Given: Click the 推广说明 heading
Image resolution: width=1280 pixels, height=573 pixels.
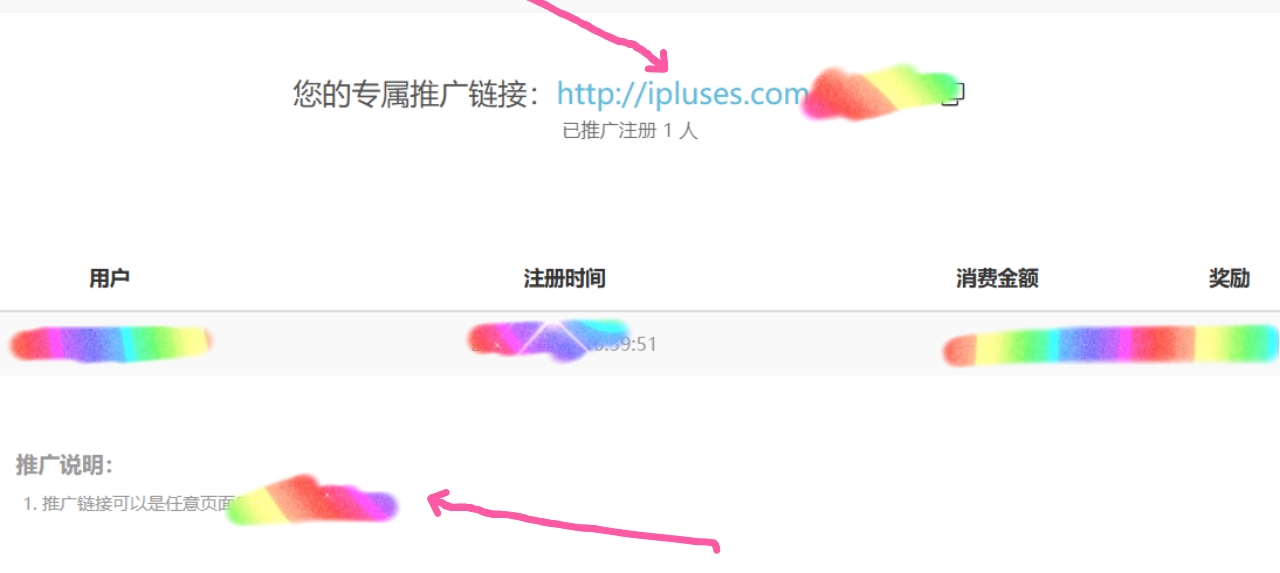Looking at the screenshot, I should [x=65, y=465].
